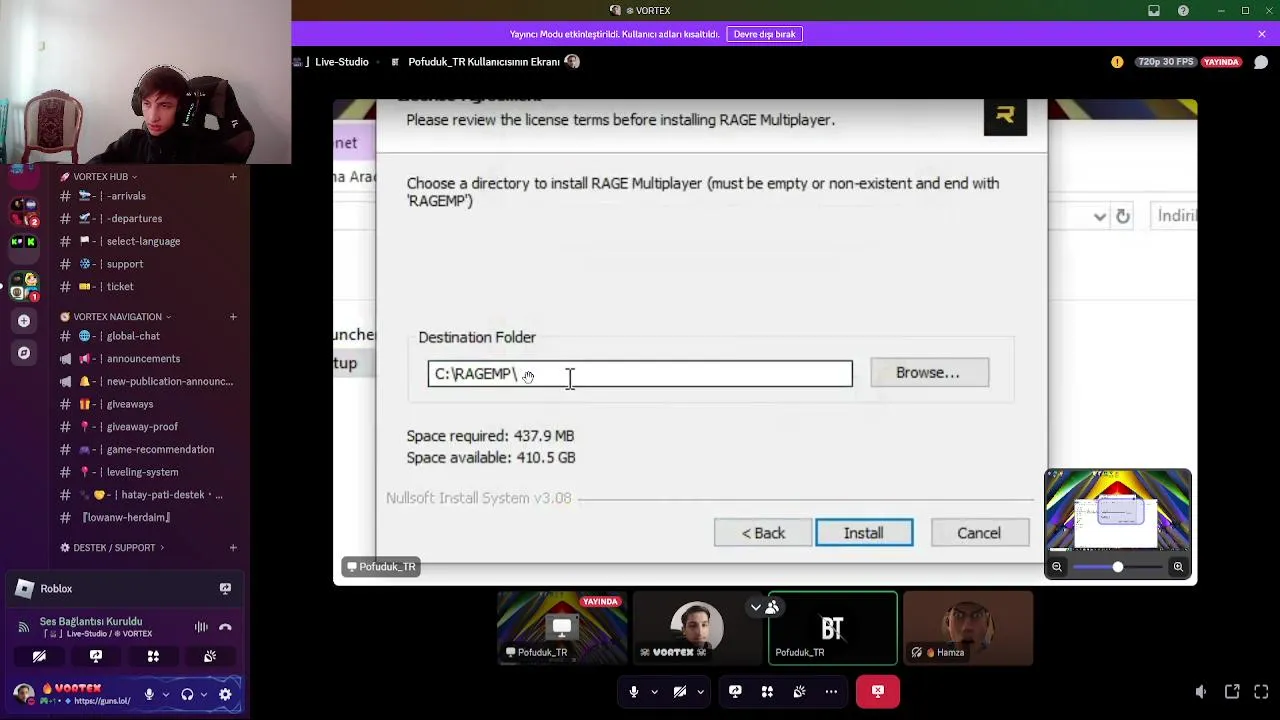Click share screen icon in call bar

point(735,691)
